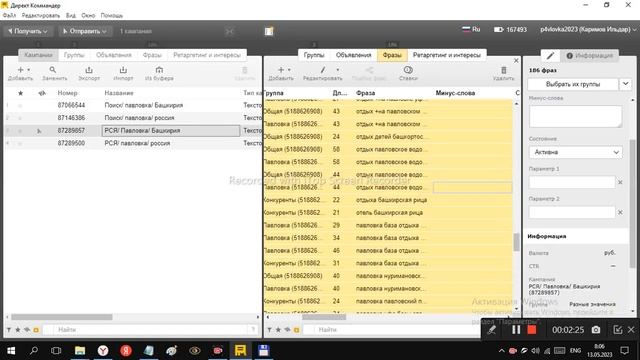Image resolution: width=640 pixels, height=360 pixels.
Task: Click the Найти field under campaigns list
Action: point(150,329)
